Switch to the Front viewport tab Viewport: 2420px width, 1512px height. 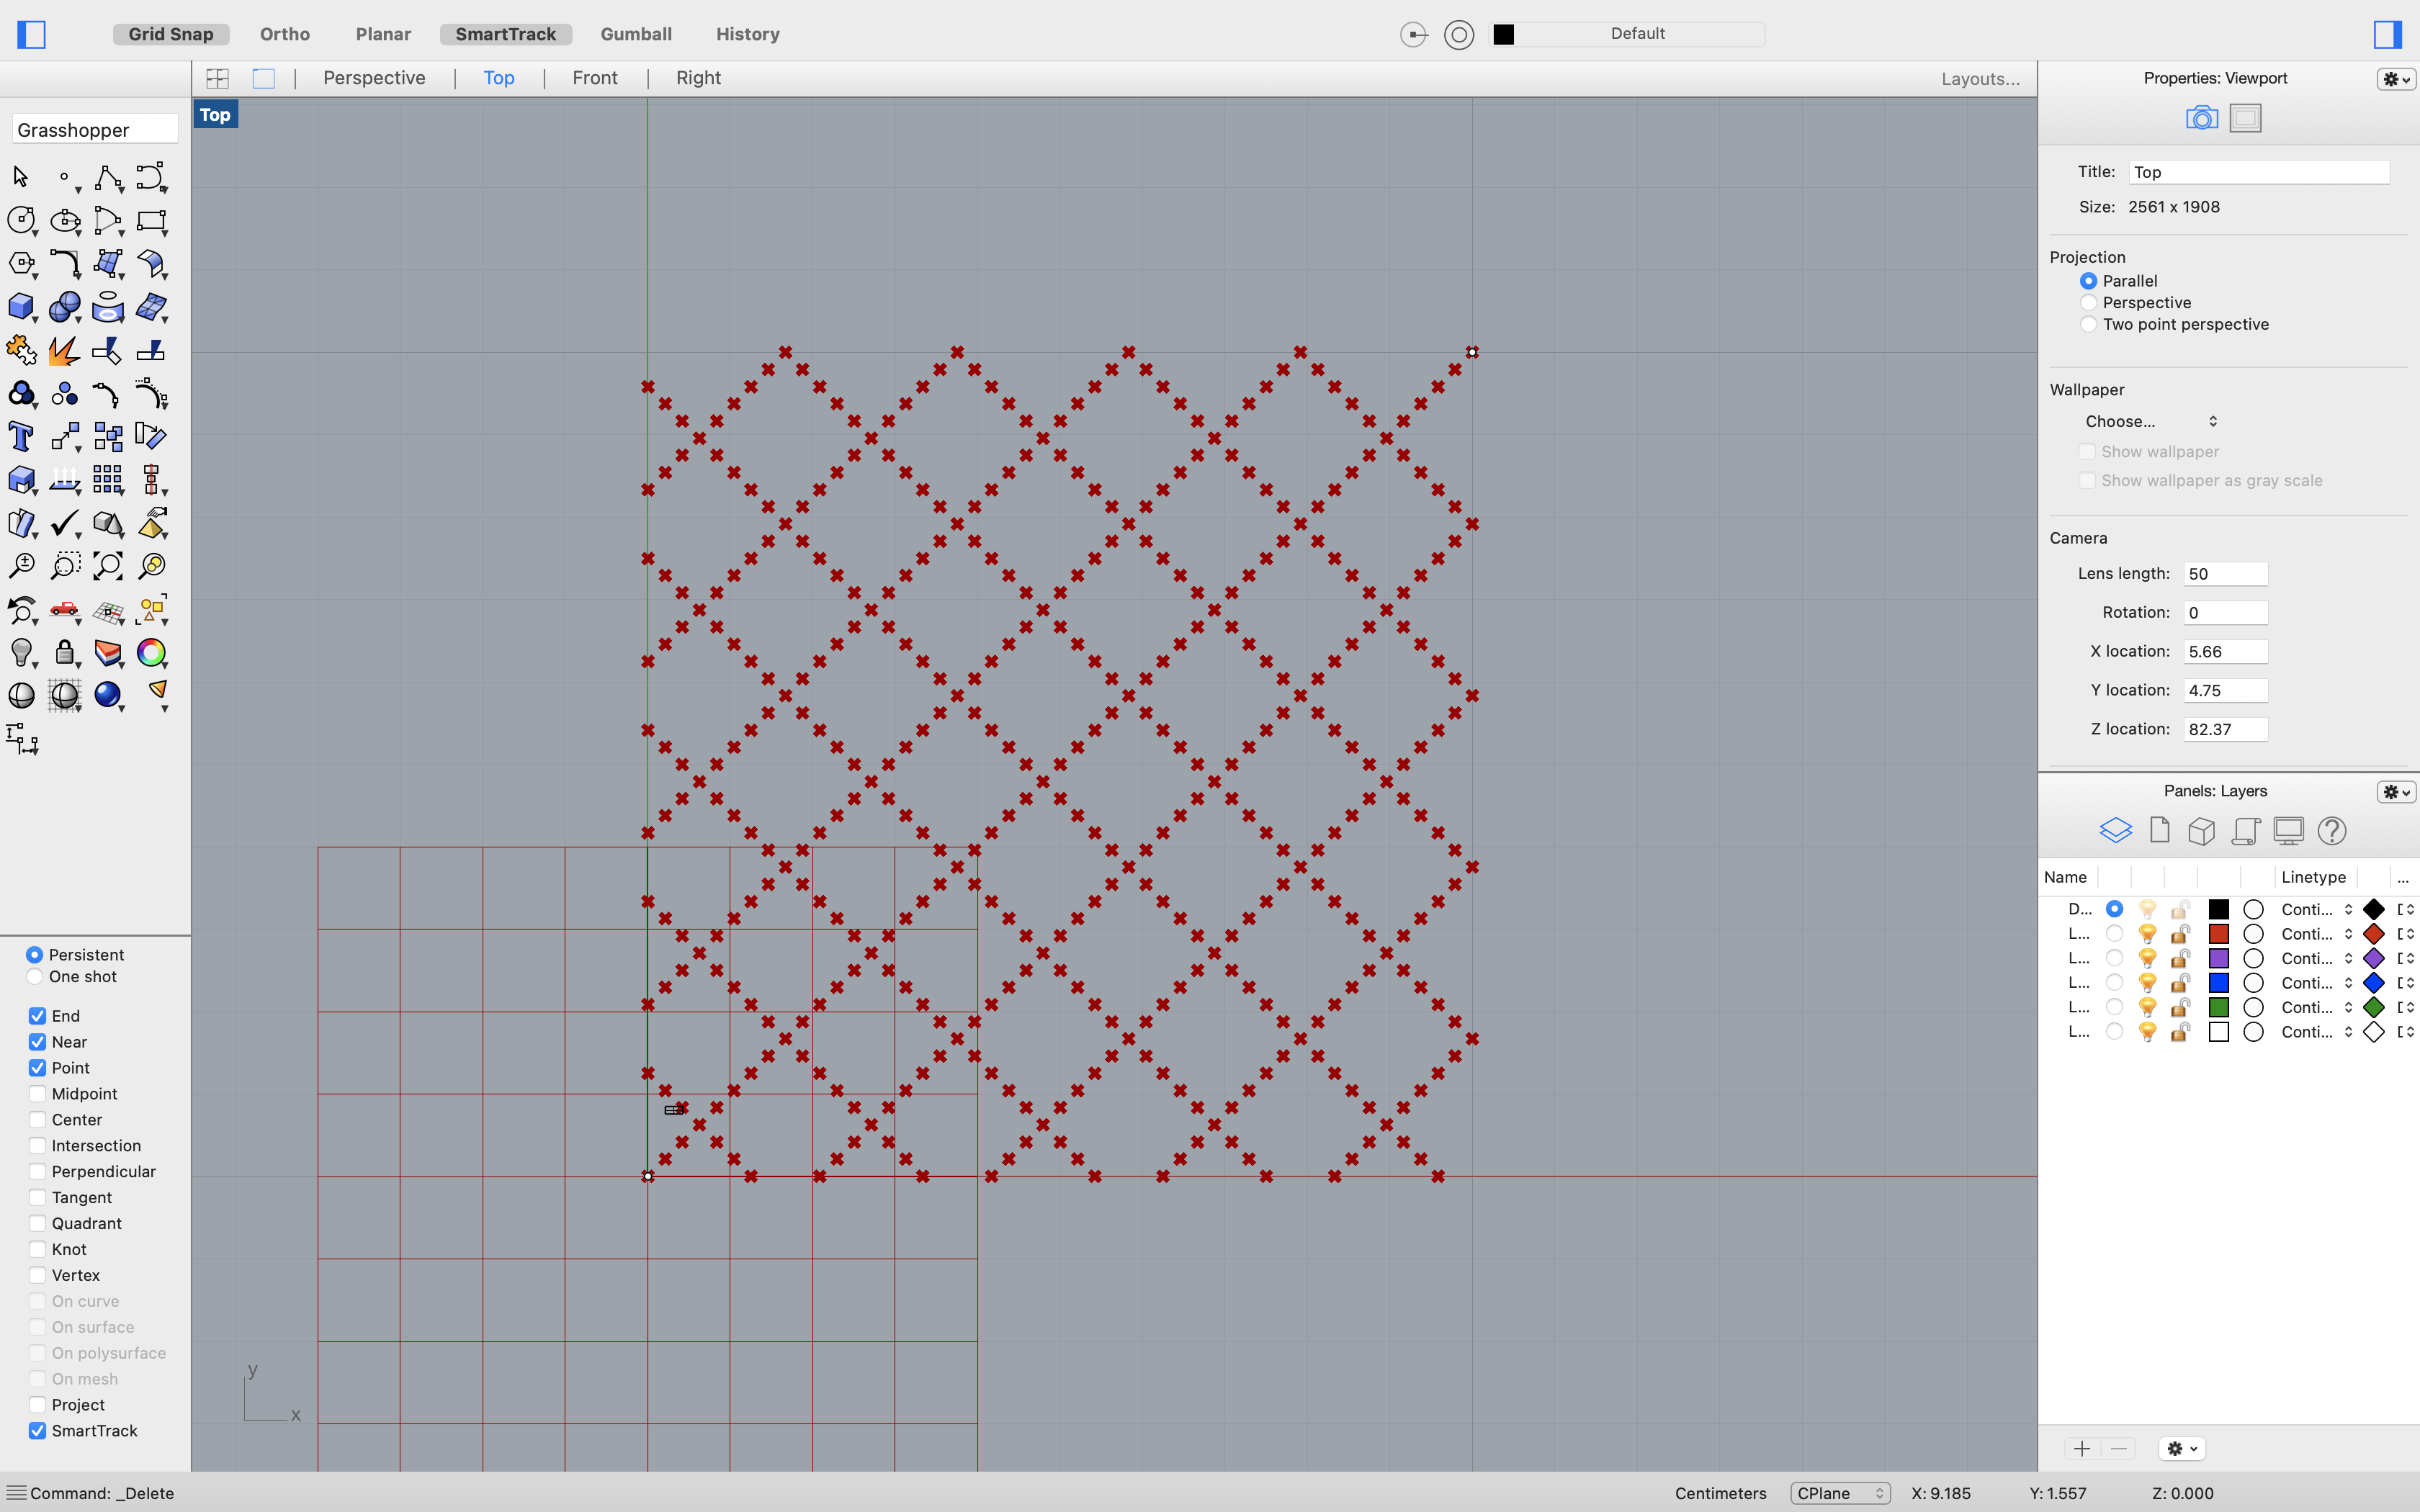click(x=594, y=78)
